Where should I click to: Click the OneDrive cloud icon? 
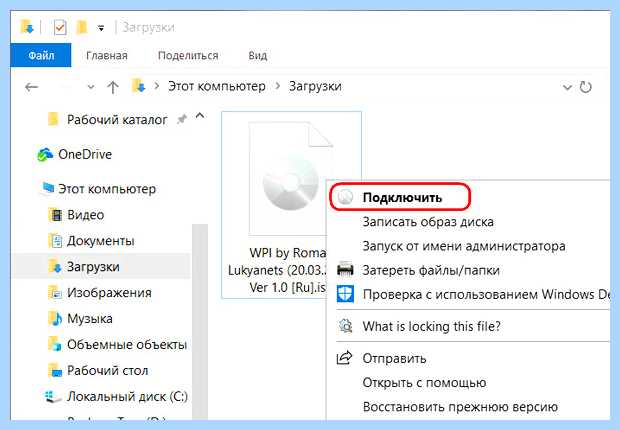coord(45,155)
